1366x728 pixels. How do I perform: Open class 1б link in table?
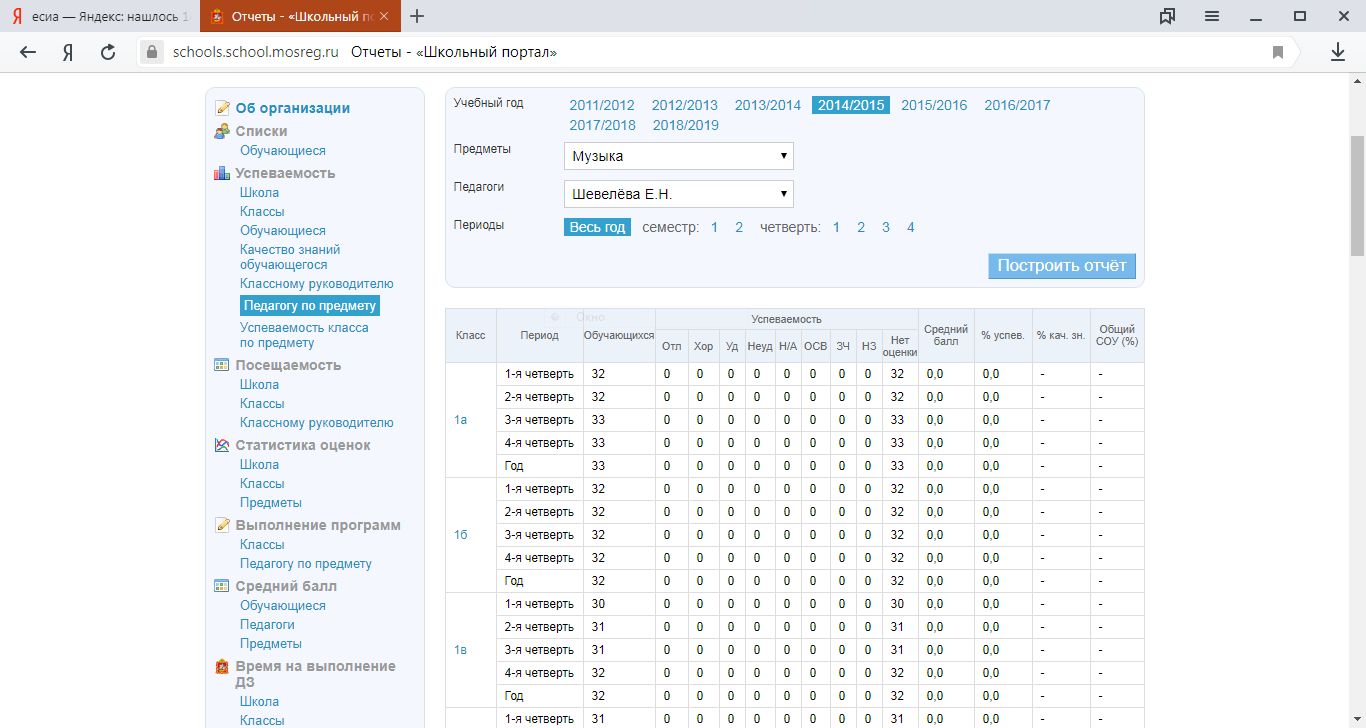click(461, 535)
